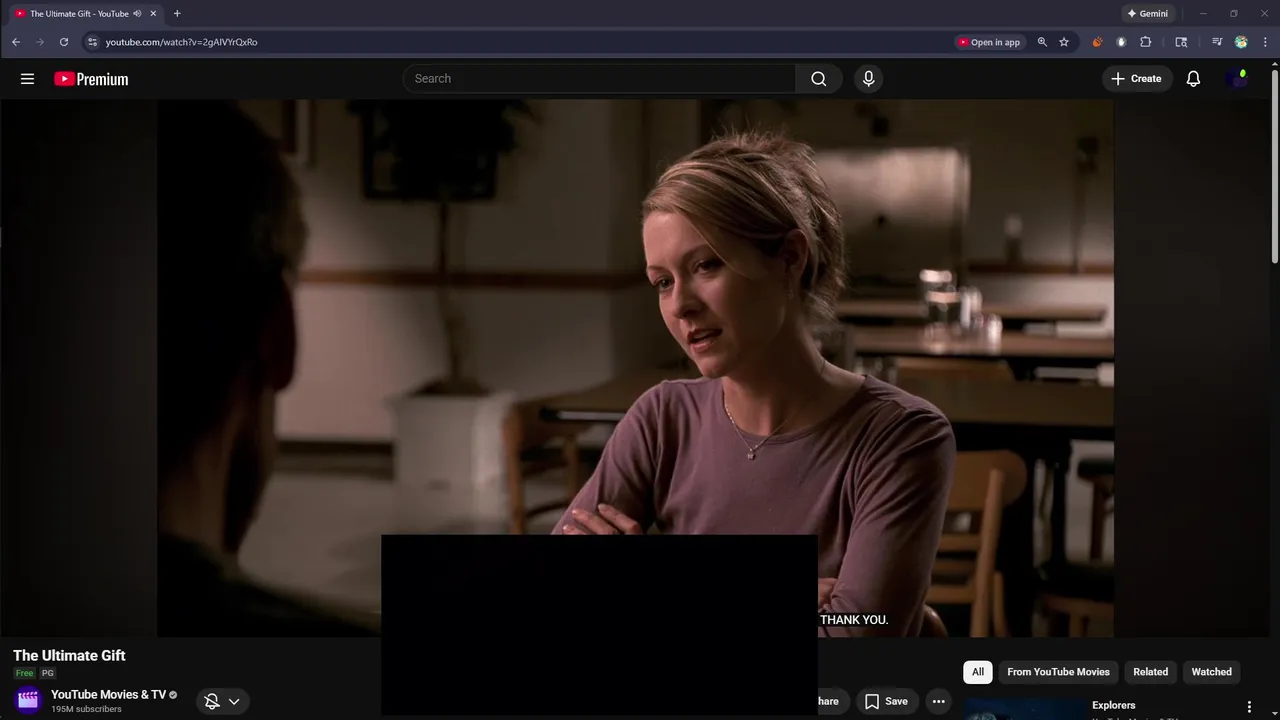This screenshot has width=1280, height=720.
Task: Open the YouTube account avatar menu
Action: [x=1237, y=79]
